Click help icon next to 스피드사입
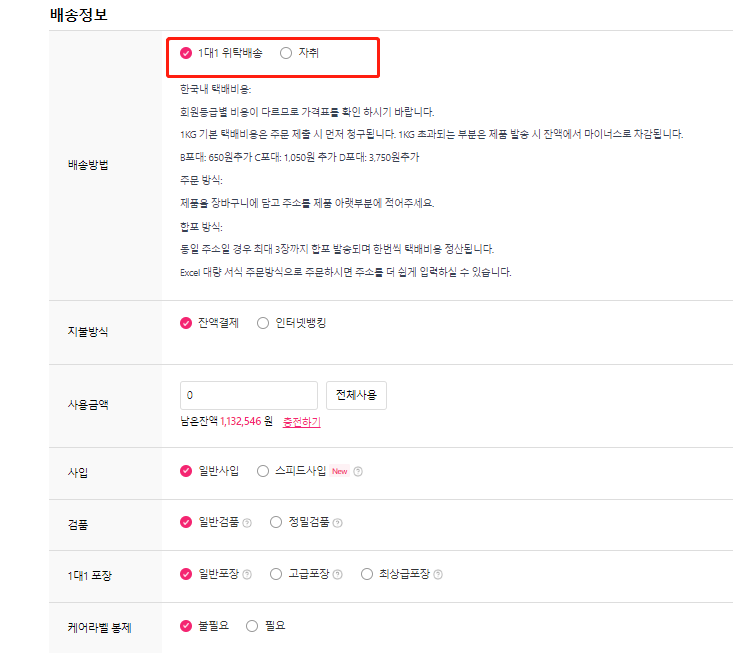Image resolution: width=733 pixels, height=653 pixels. click(x=358, y=471)
